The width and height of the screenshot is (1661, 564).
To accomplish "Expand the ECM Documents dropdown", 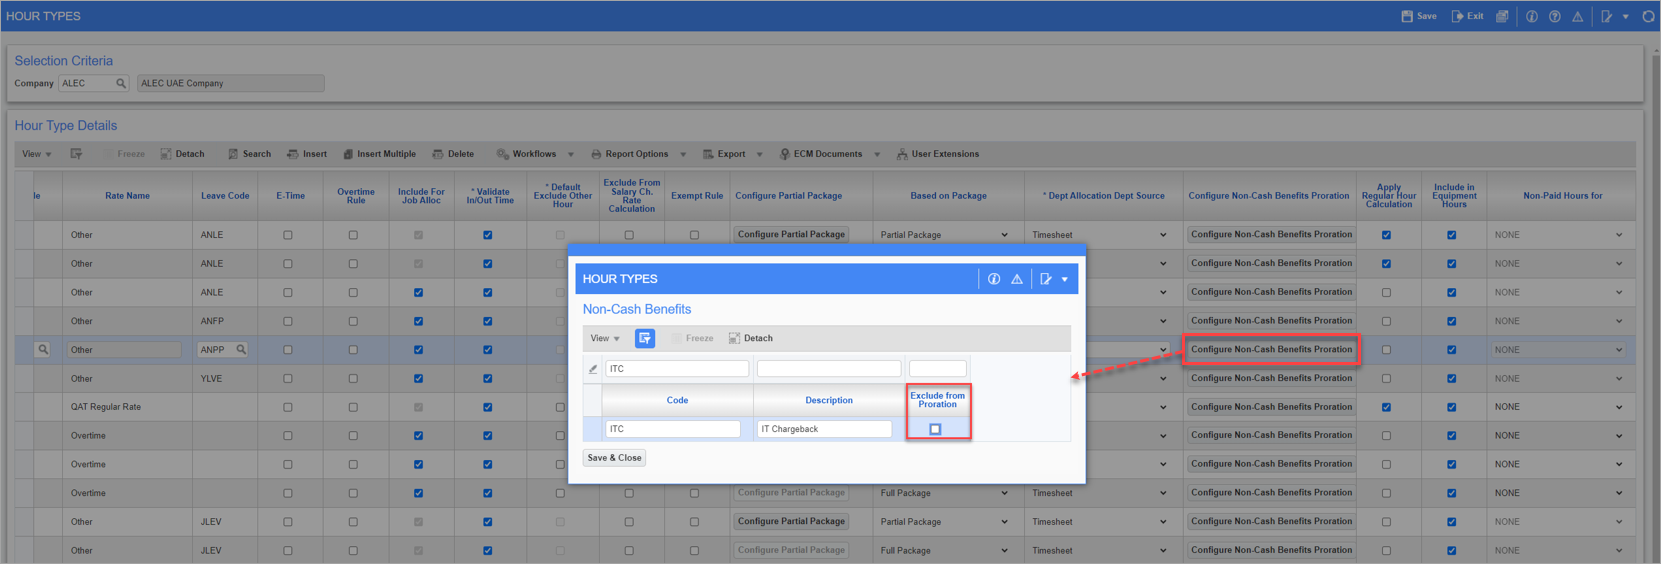I will pyautogui.click(x=877, y=155).
